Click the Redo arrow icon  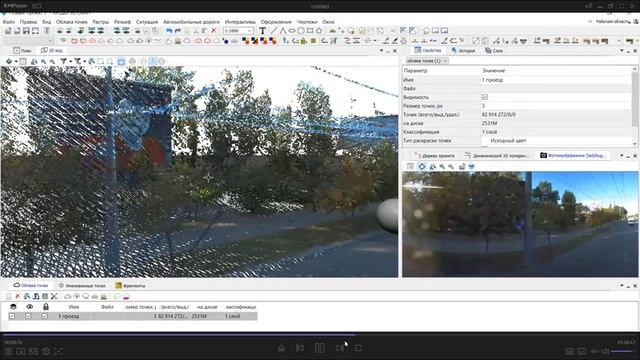[x=178, y=31]
